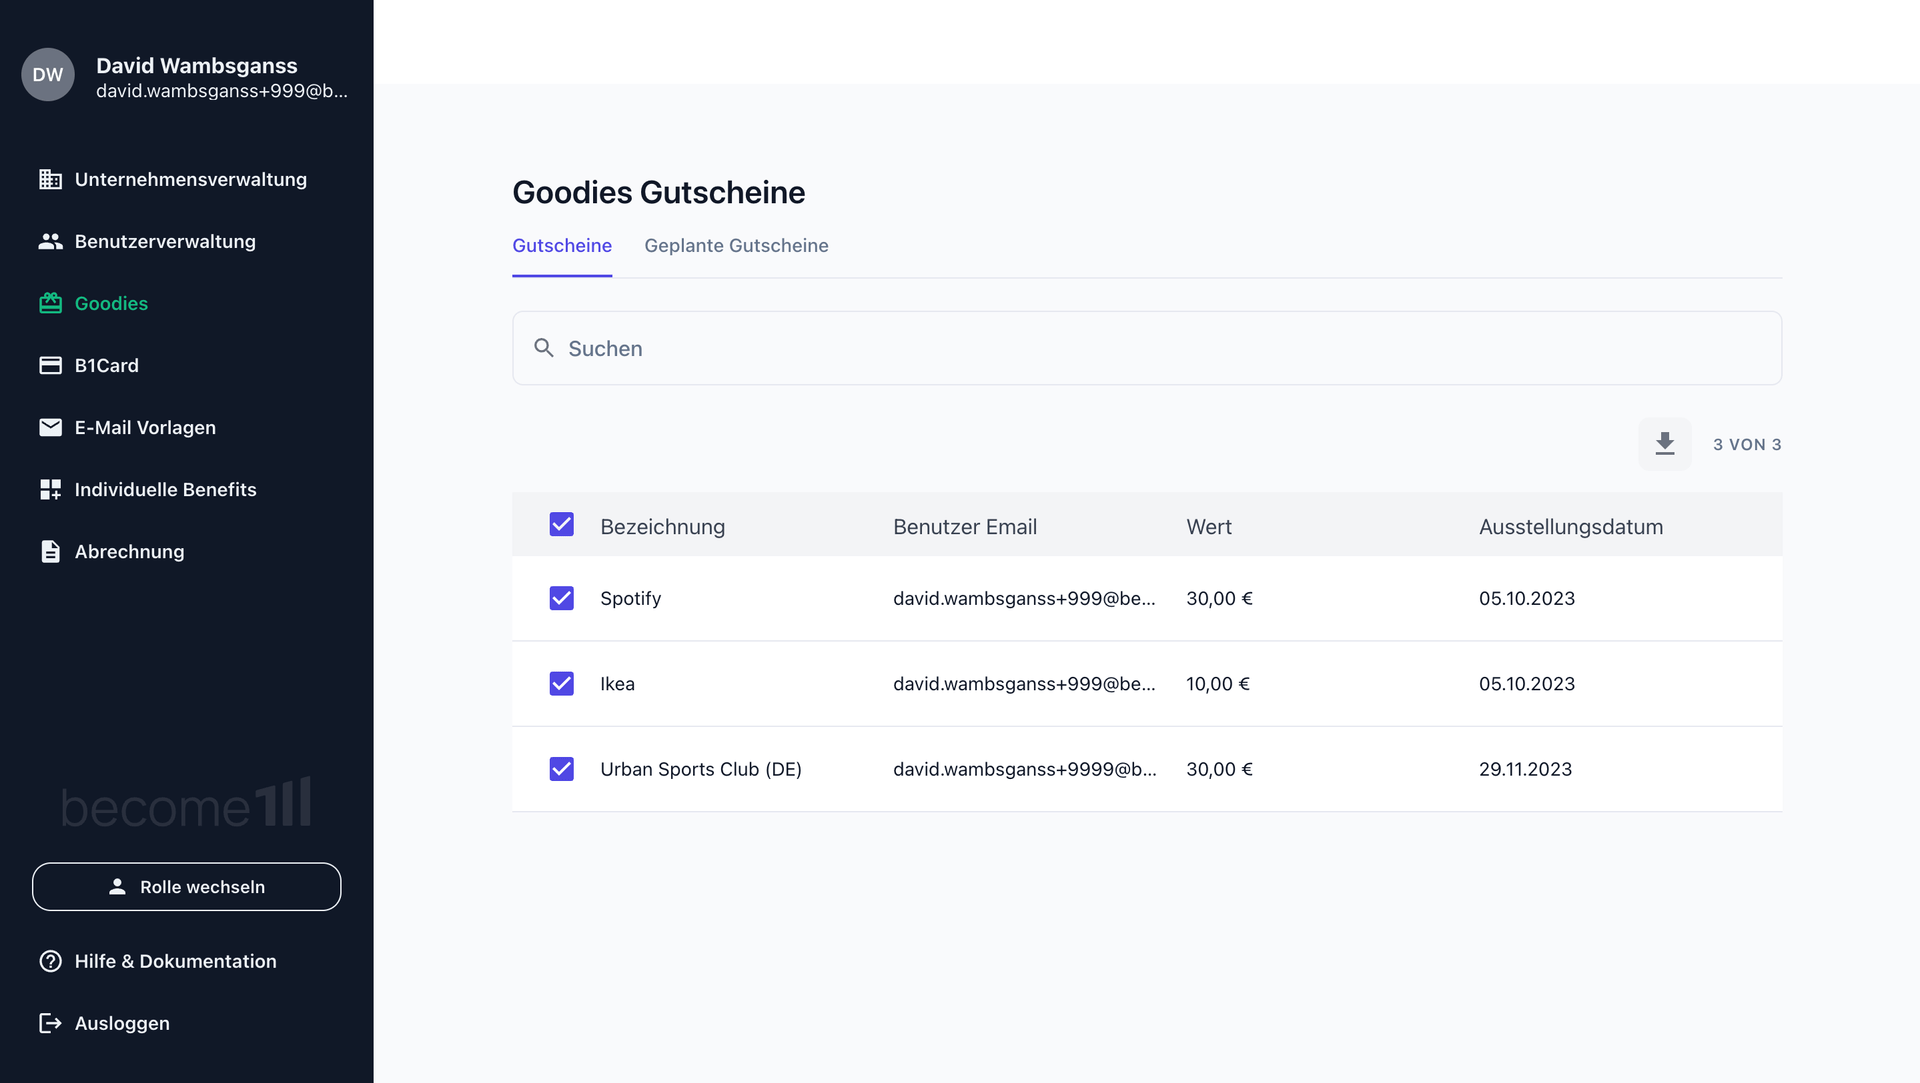Download the selected vouchers
Image resolution: width=1920 pixels, height=1083 pixels.
(x=1664, y=444)
